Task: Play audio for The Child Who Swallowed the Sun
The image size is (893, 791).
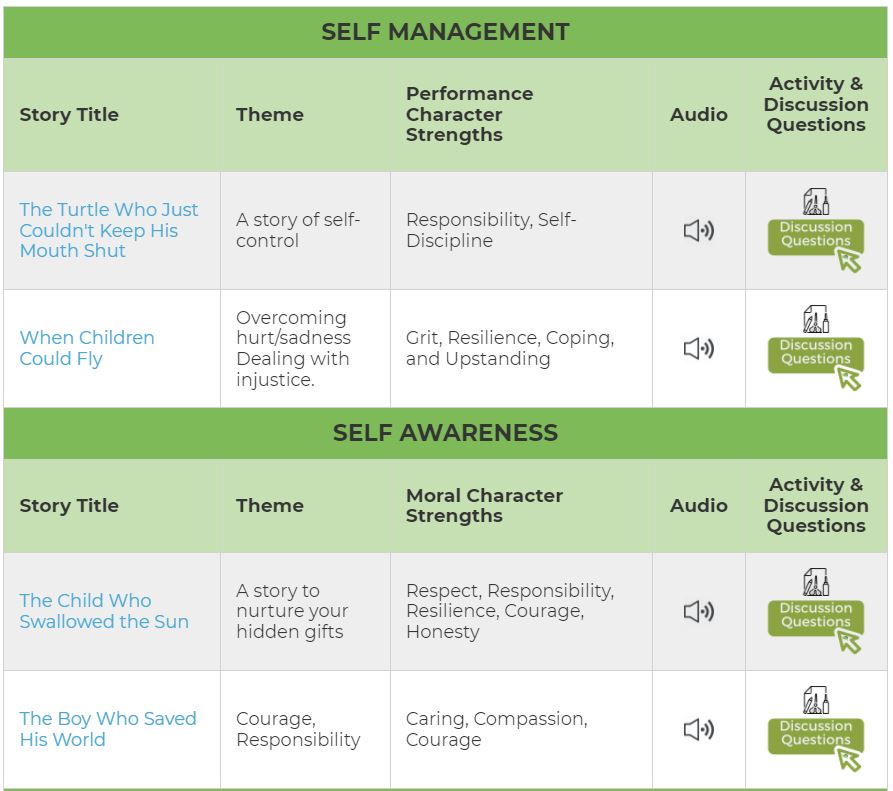Action: [698, 611]
